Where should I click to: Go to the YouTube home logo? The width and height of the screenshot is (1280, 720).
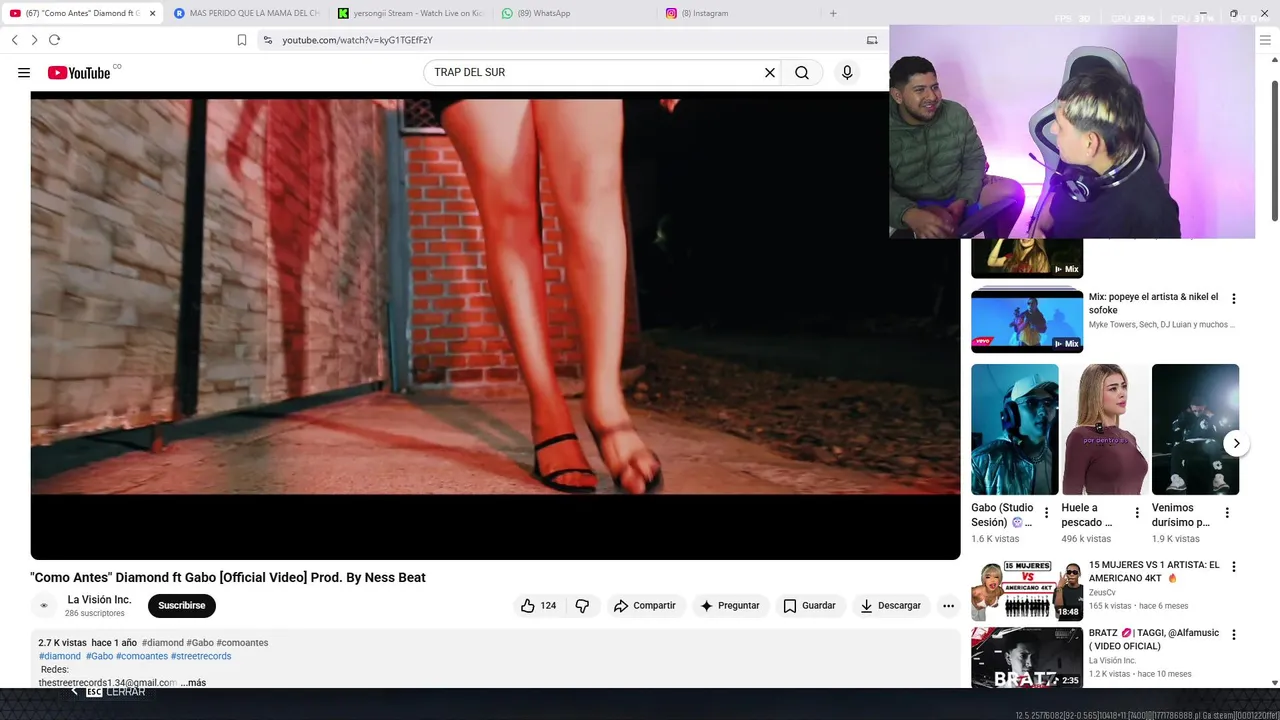(x=79, y=73)
